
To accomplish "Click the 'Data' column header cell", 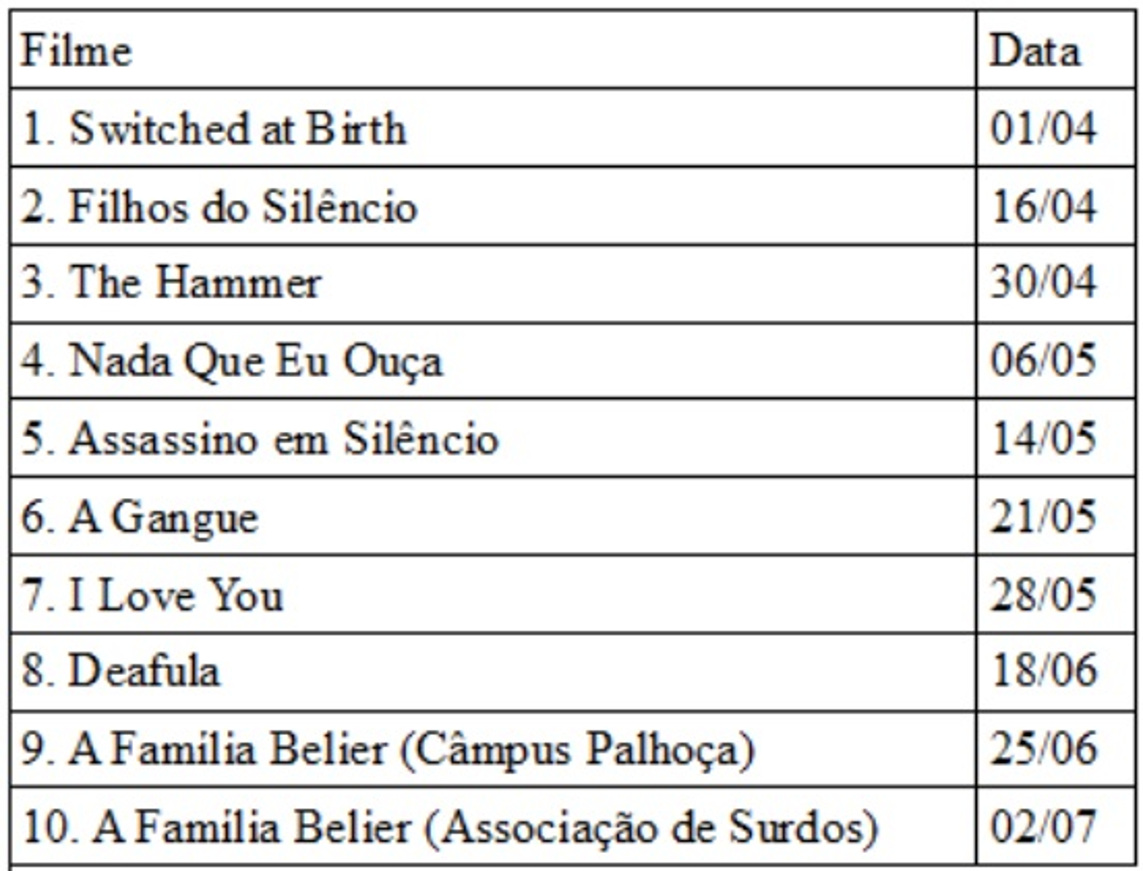I will 1035,52.
